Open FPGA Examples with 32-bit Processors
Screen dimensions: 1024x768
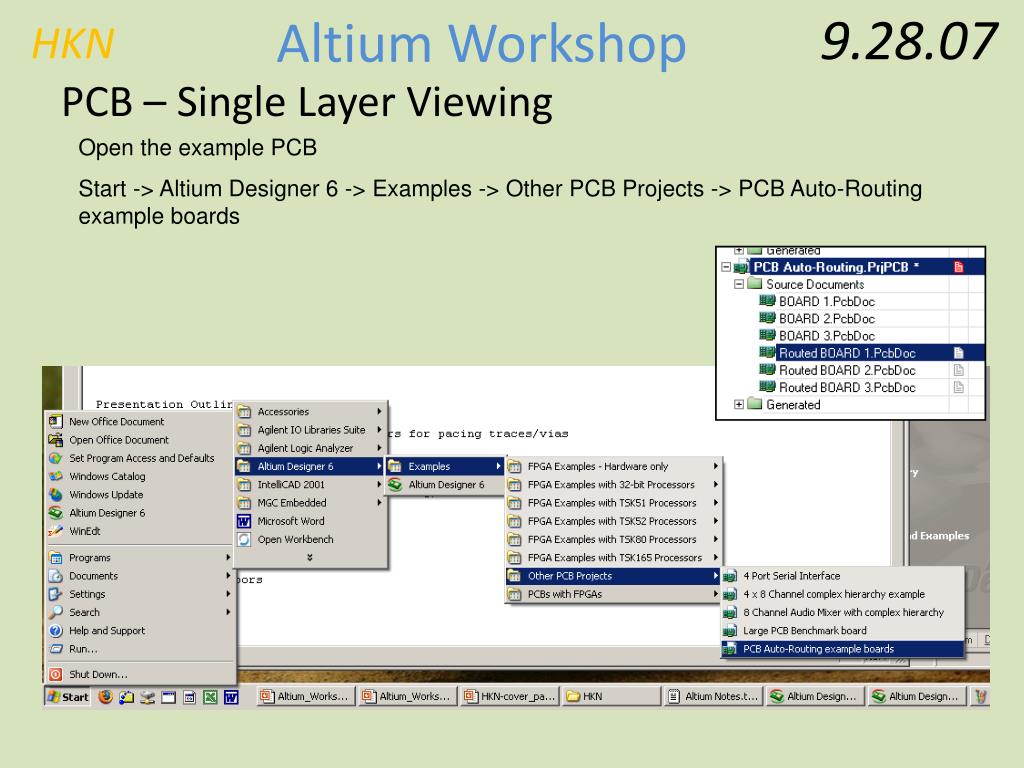(x=614, y=485)
